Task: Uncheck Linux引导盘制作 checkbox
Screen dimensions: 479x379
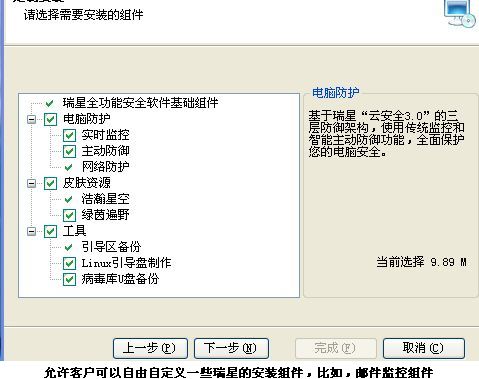Action: click(69, 263)
